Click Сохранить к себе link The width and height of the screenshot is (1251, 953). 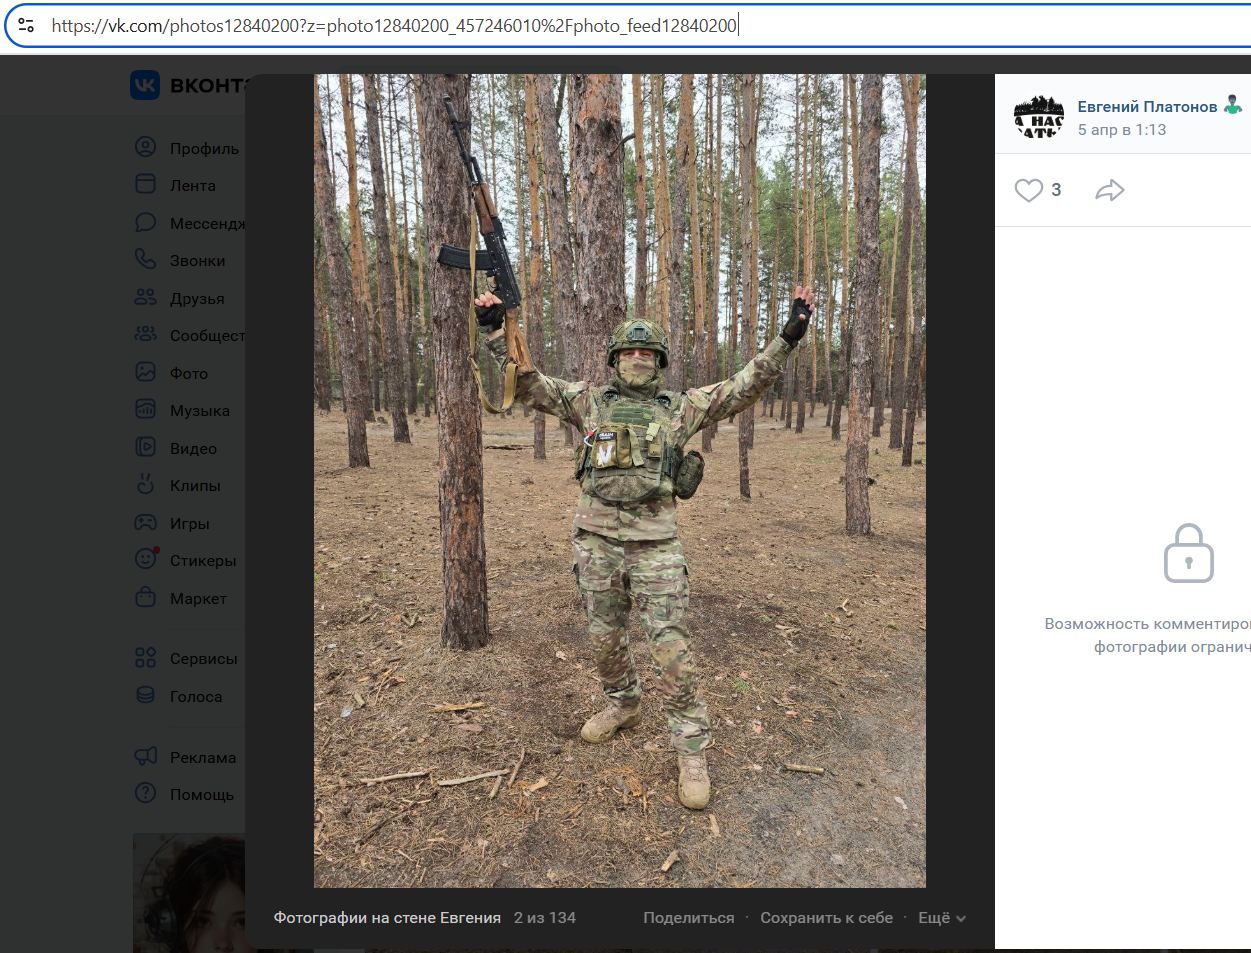coord(826,918)
